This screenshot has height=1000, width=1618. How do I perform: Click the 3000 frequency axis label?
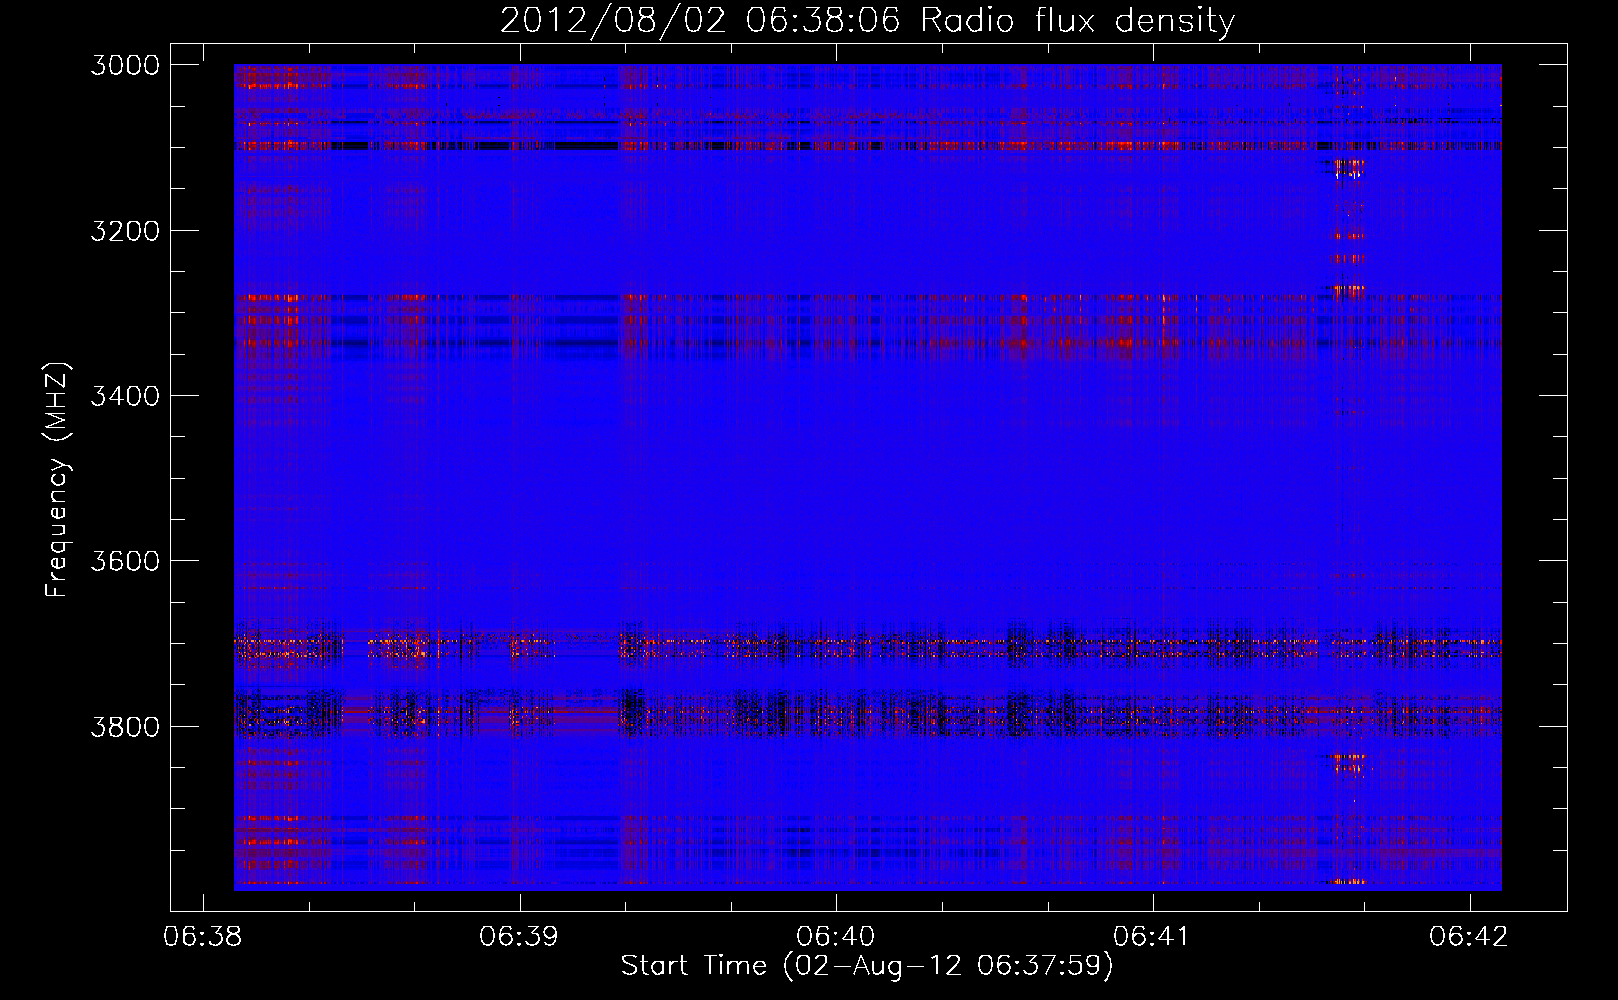coord(125,65)
